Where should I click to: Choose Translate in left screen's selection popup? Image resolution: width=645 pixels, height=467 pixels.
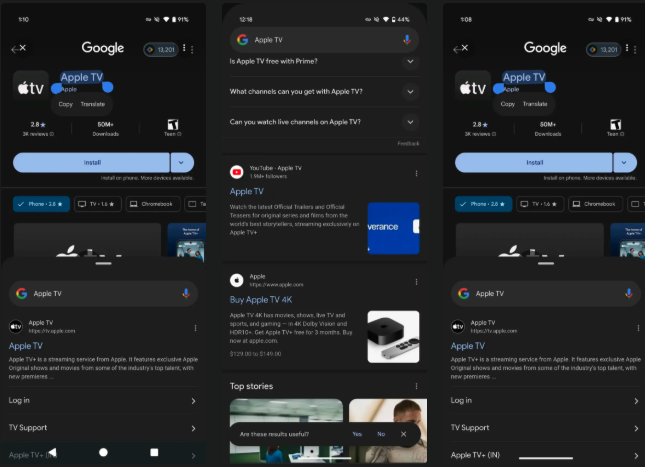coord(93,104)
